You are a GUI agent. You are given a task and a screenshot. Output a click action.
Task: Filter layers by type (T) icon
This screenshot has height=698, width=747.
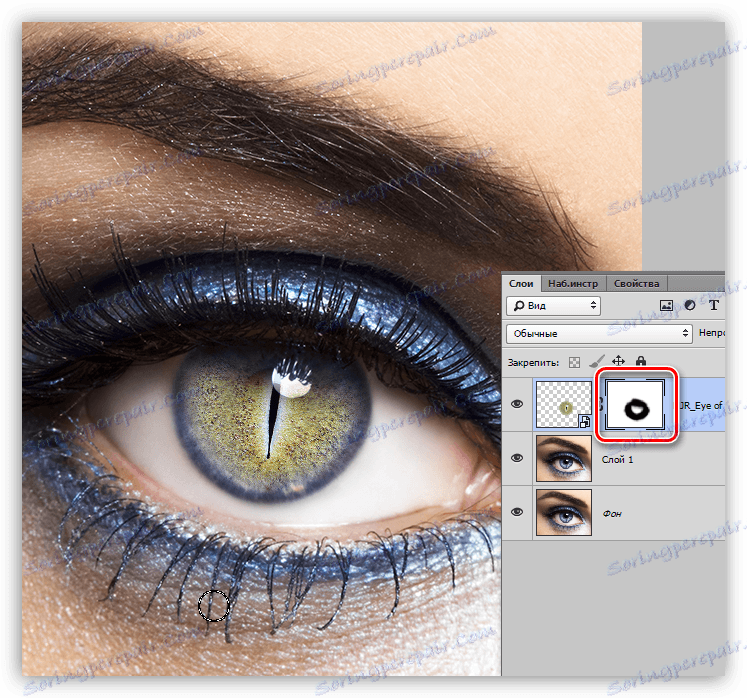[713, 305]
